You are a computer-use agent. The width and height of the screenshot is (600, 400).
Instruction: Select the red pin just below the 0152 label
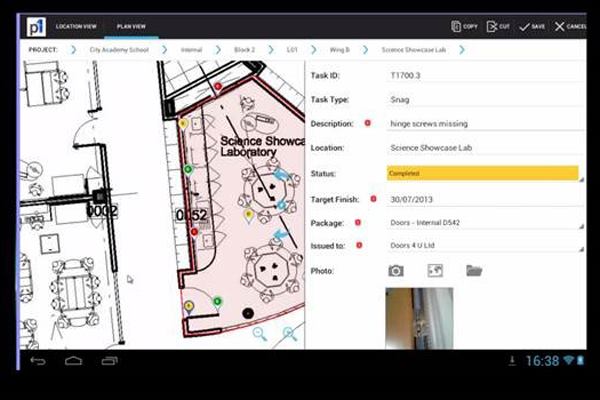click(194, 232)
